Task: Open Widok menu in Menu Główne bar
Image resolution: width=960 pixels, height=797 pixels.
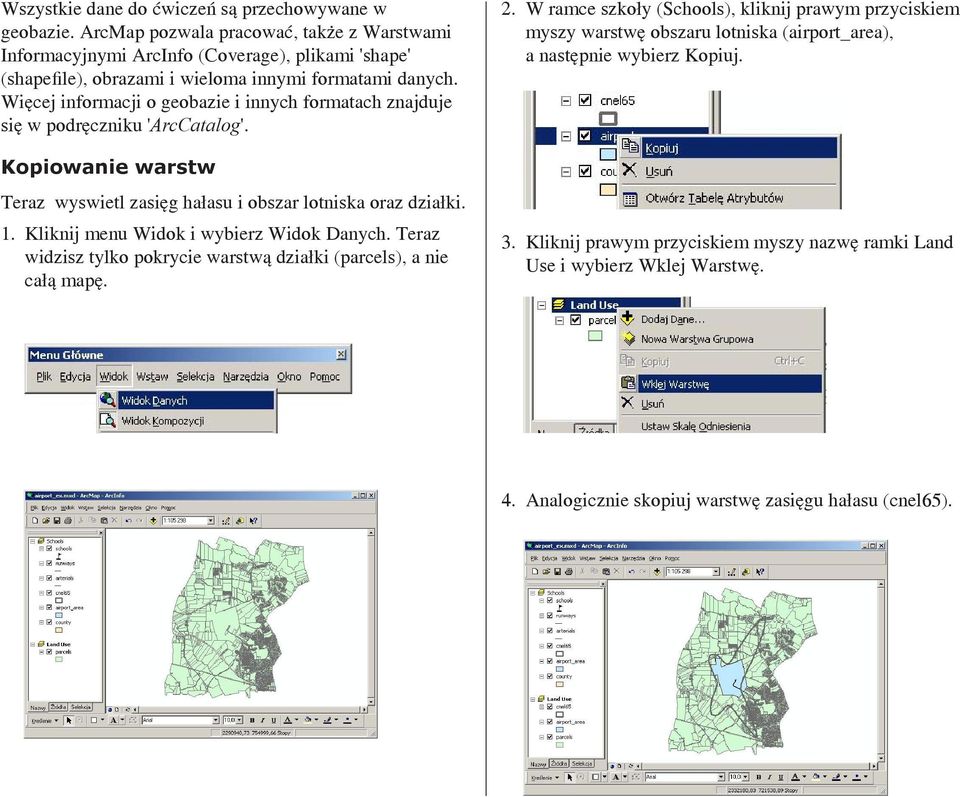Action: tap(114, 376)
